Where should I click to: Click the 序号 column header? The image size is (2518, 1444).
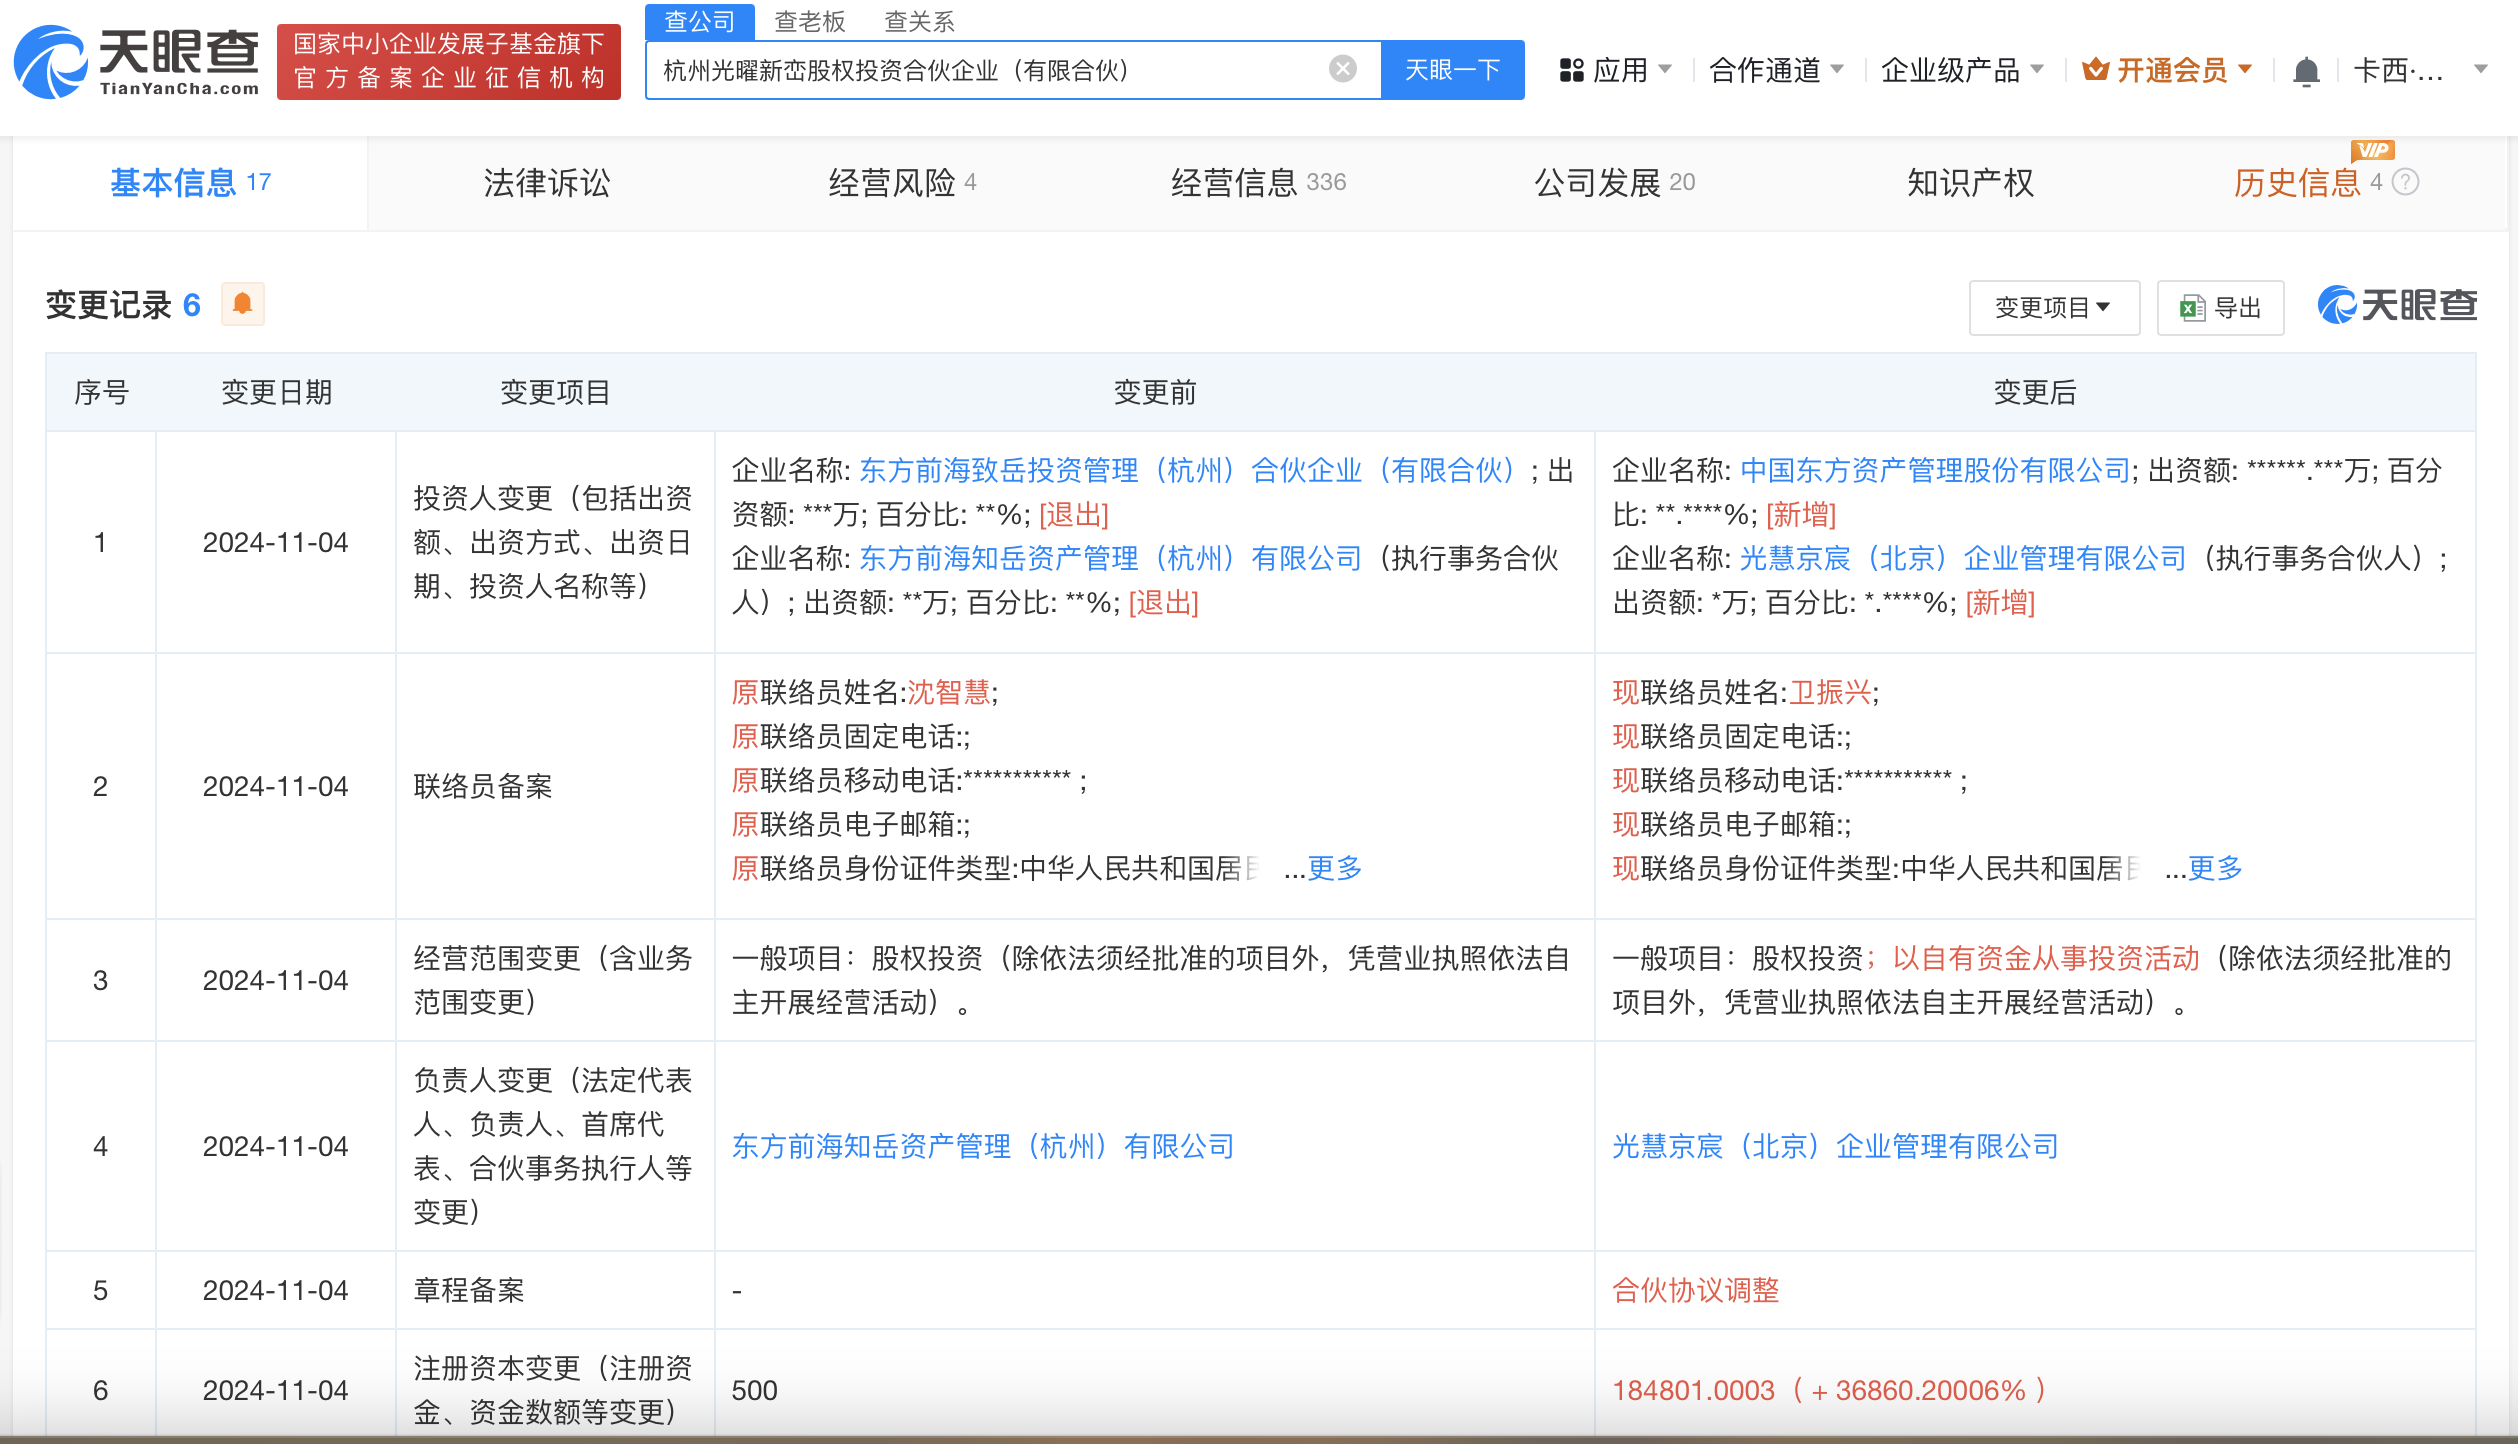(101, 392)
